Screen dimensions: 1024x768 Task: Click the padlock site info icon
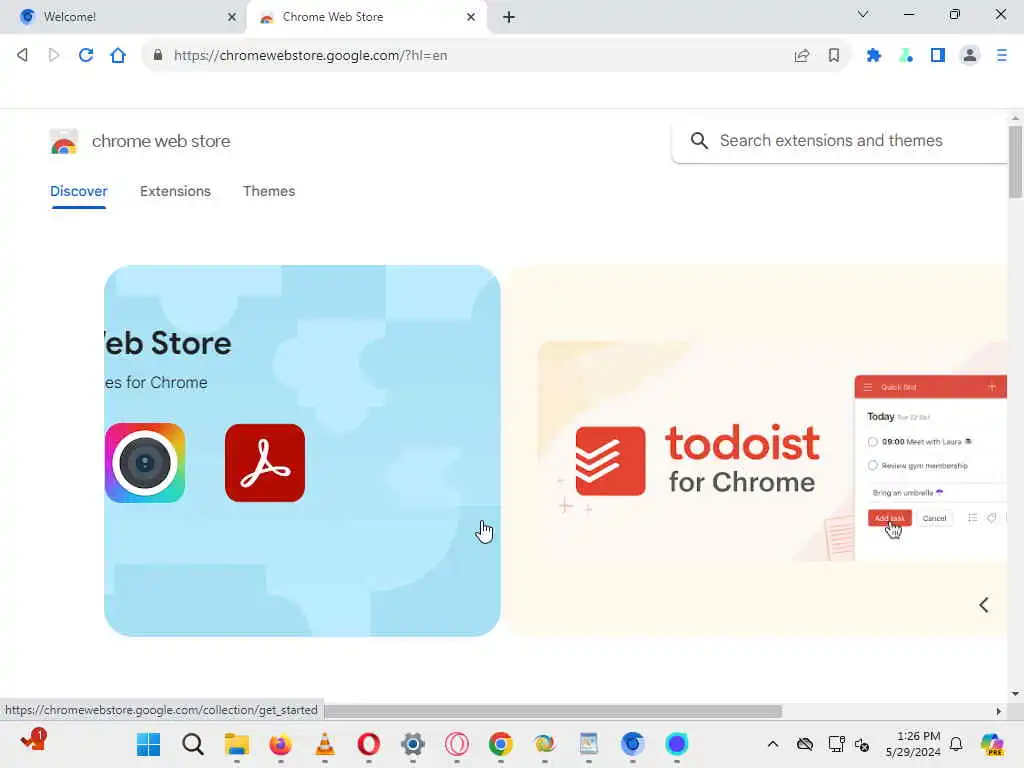(157, 56)
